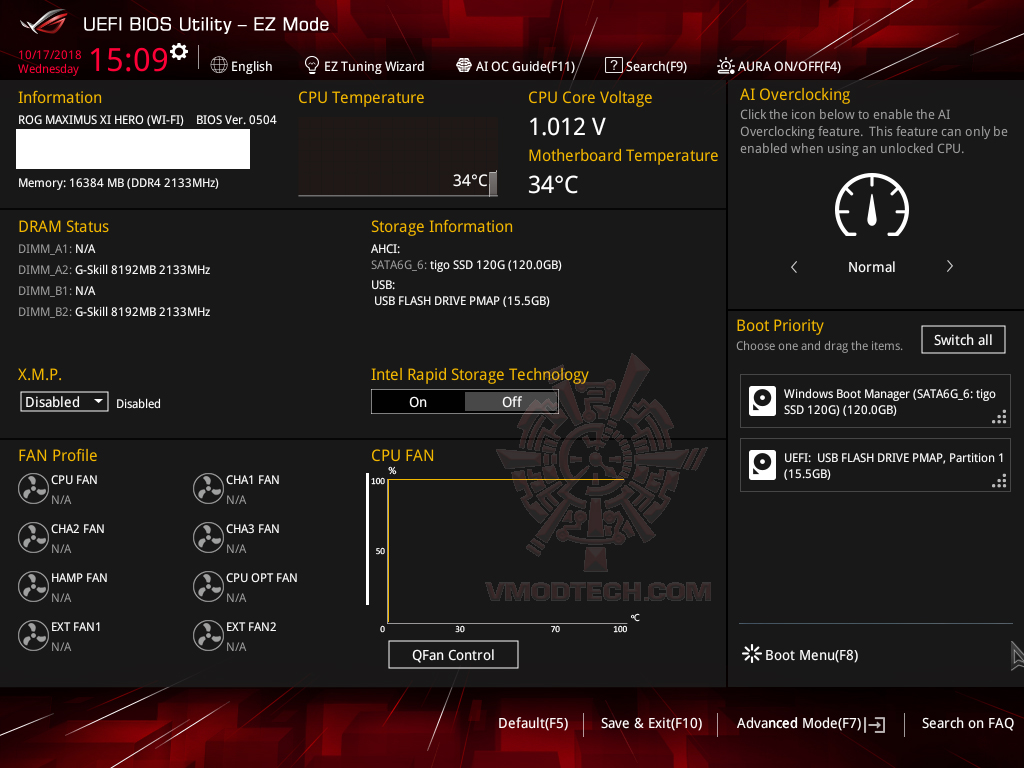Screen dimensions: 1024x768
Task: Click the Windows Boot Manager disk icon
Action: pyautogui.click(x=762, y=401)
